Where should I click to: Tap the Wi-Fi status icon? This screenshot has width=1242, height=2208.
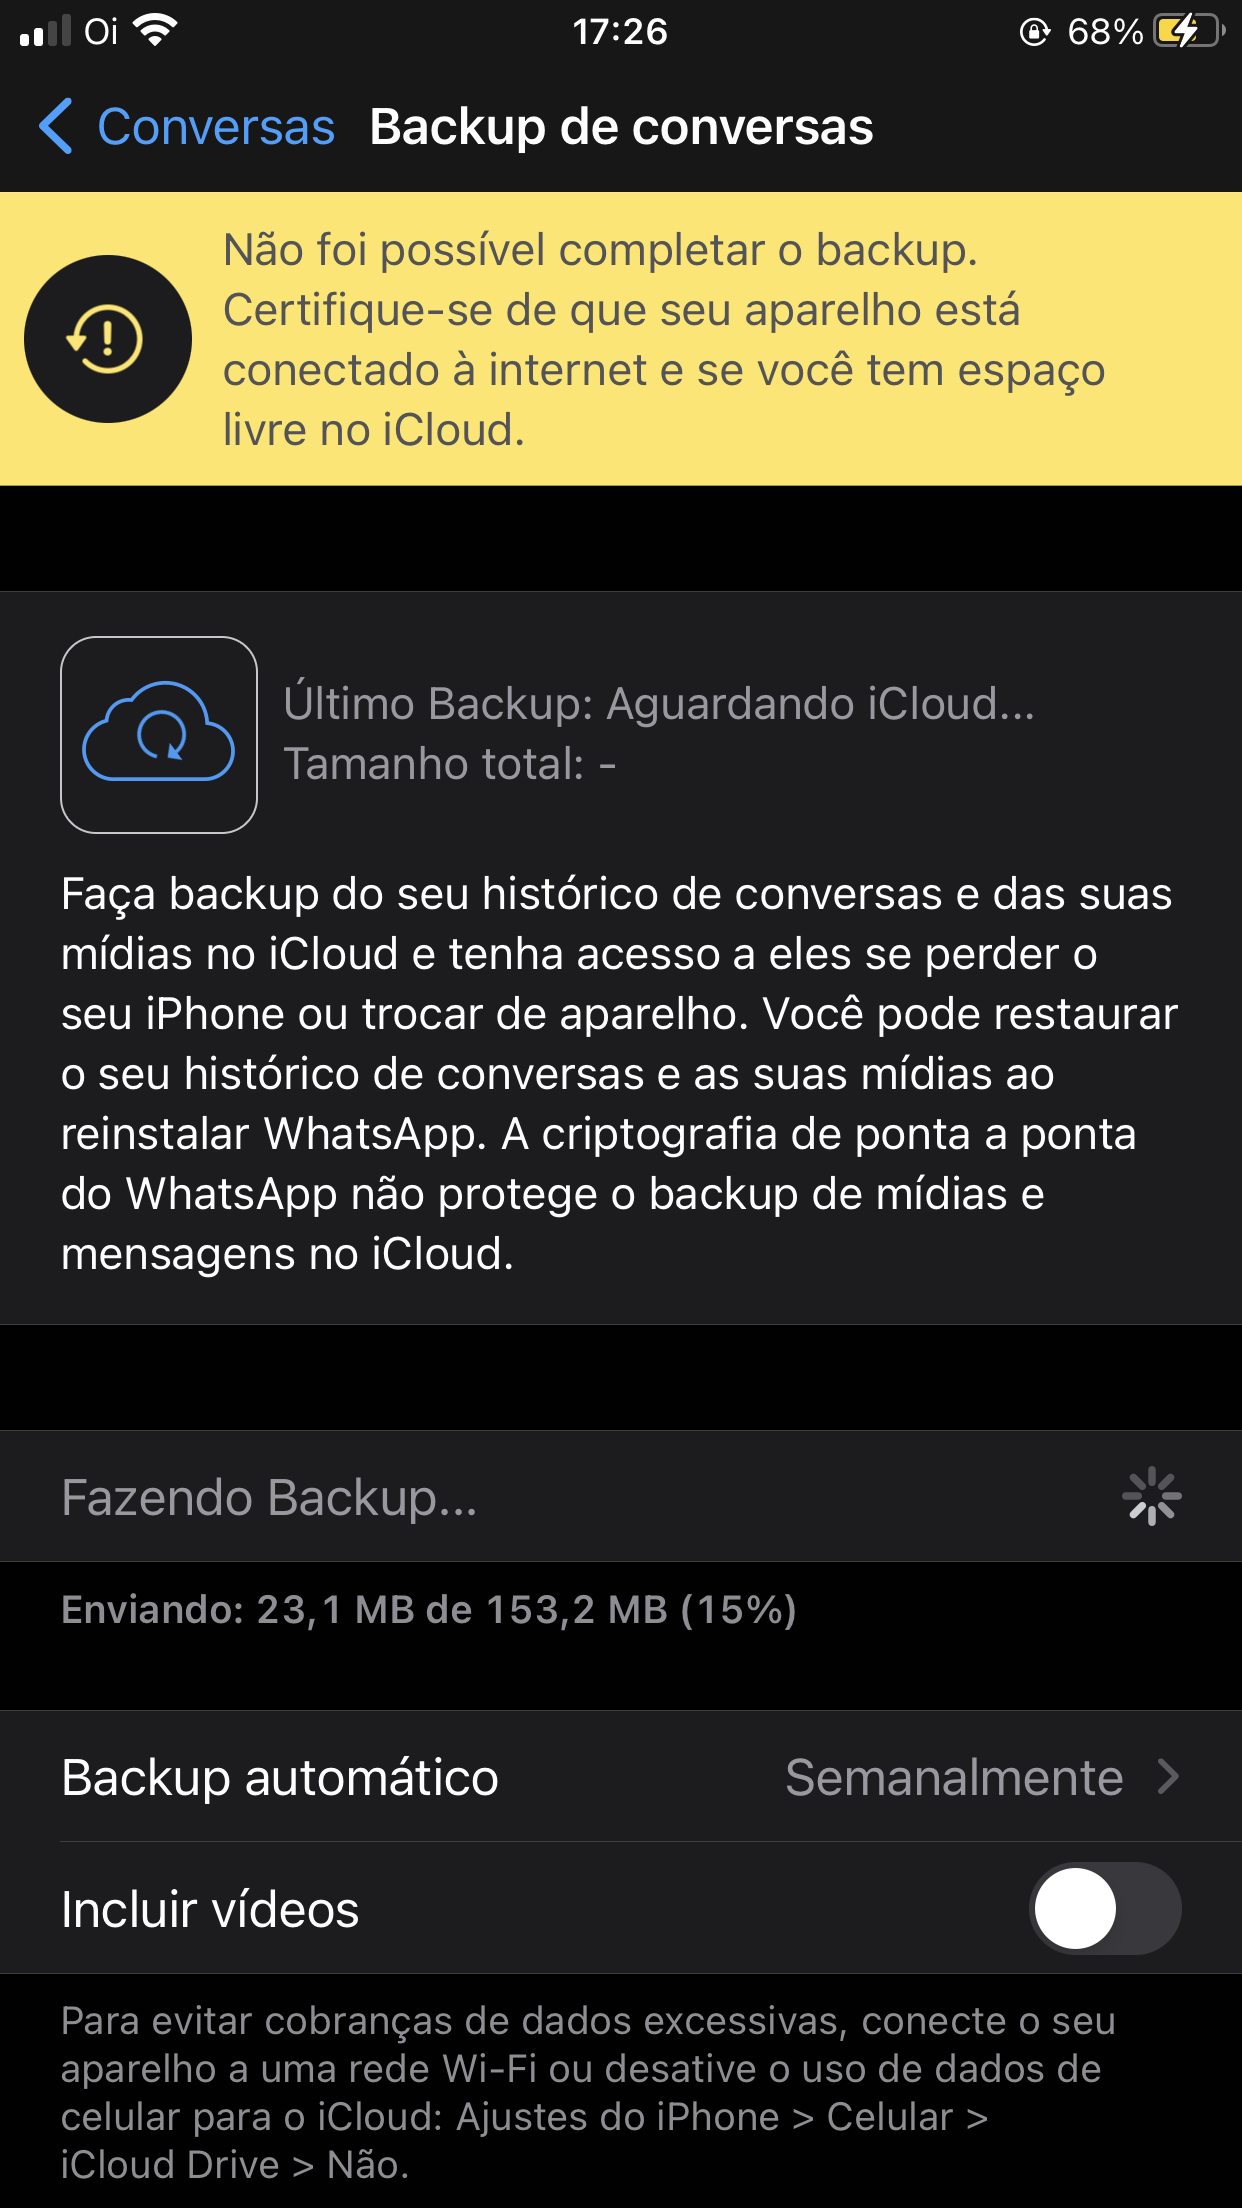point(155,31)
